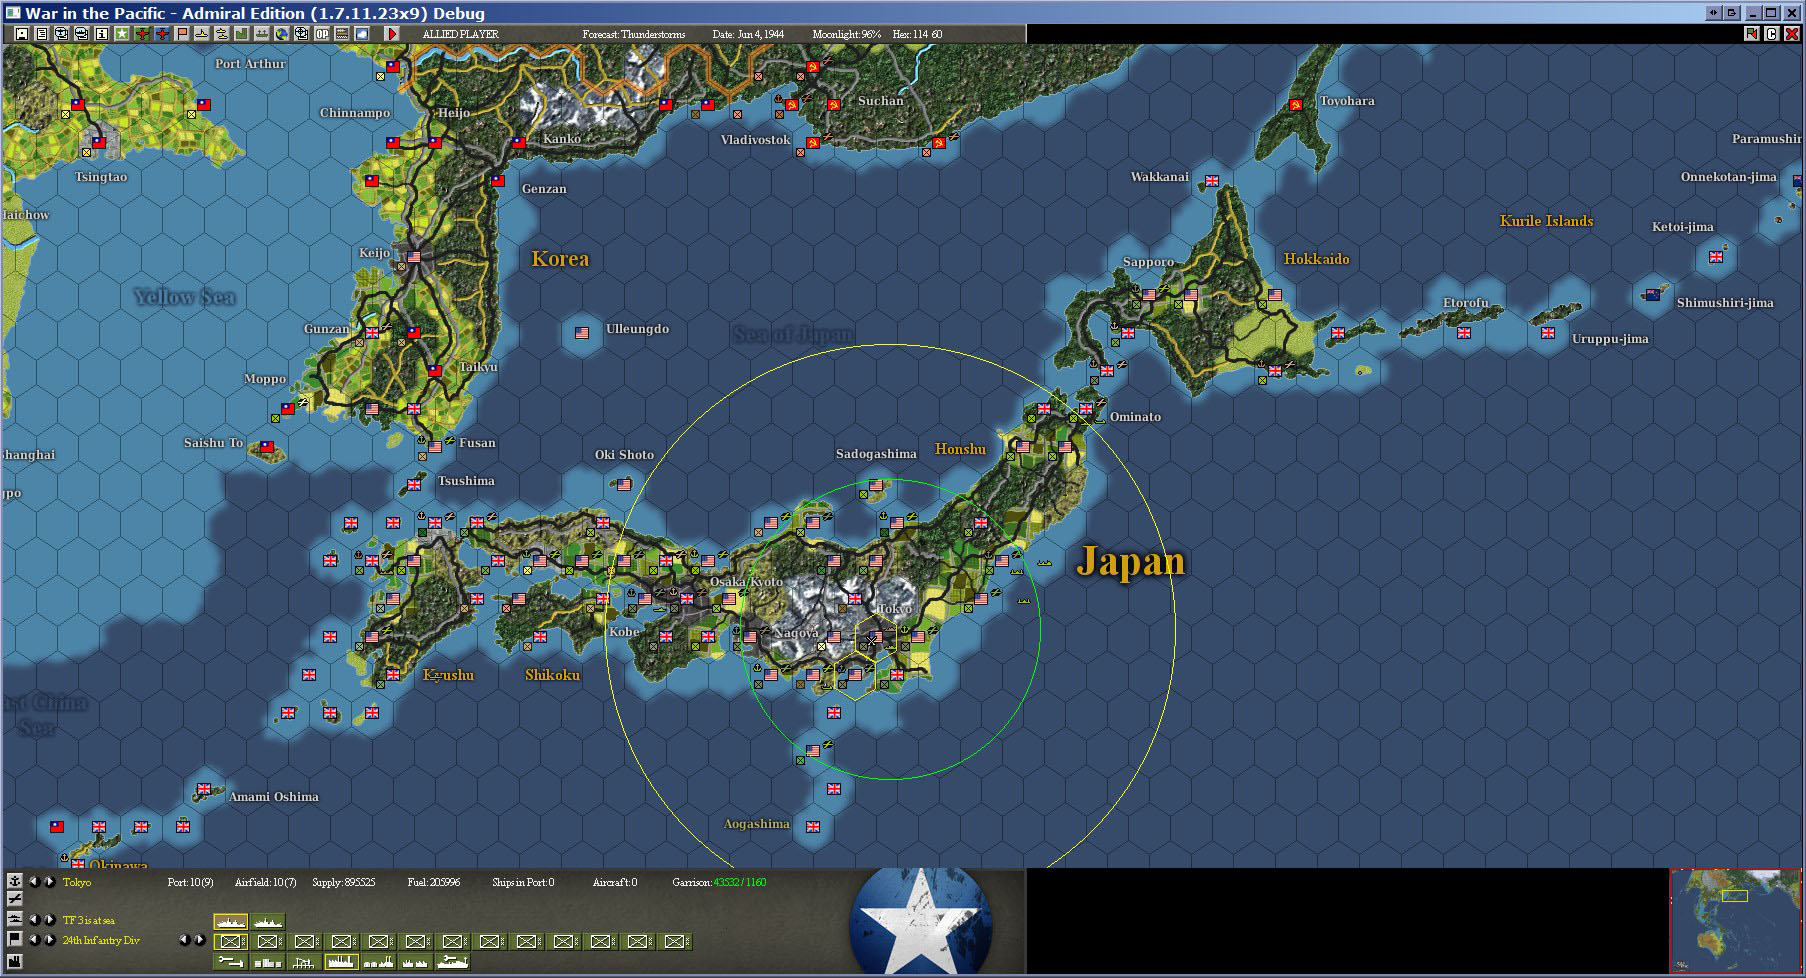The width and height of the screenshot is (1806, 978).
Task: Click the world minimap thumbnail
Action: [1734, 920]
